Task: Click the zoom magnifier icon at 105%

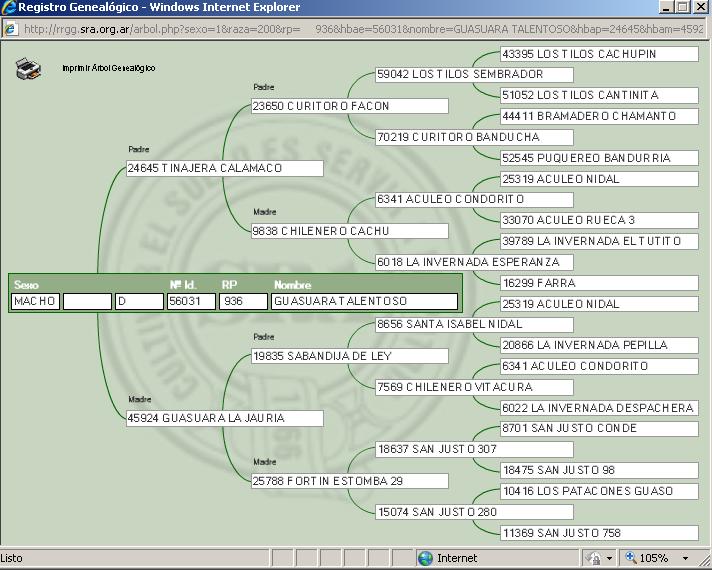Action: pyautogui.click(x=632, y=558)
